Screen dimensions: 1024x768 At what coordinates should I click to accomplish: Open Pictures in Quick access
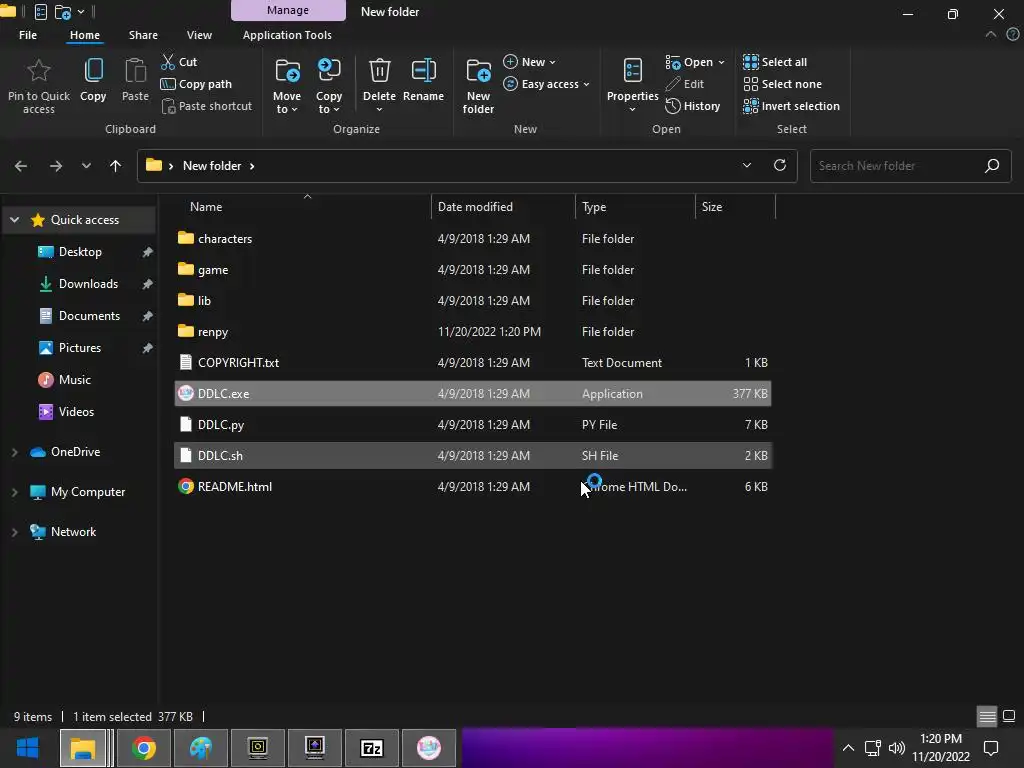[80, 348]
